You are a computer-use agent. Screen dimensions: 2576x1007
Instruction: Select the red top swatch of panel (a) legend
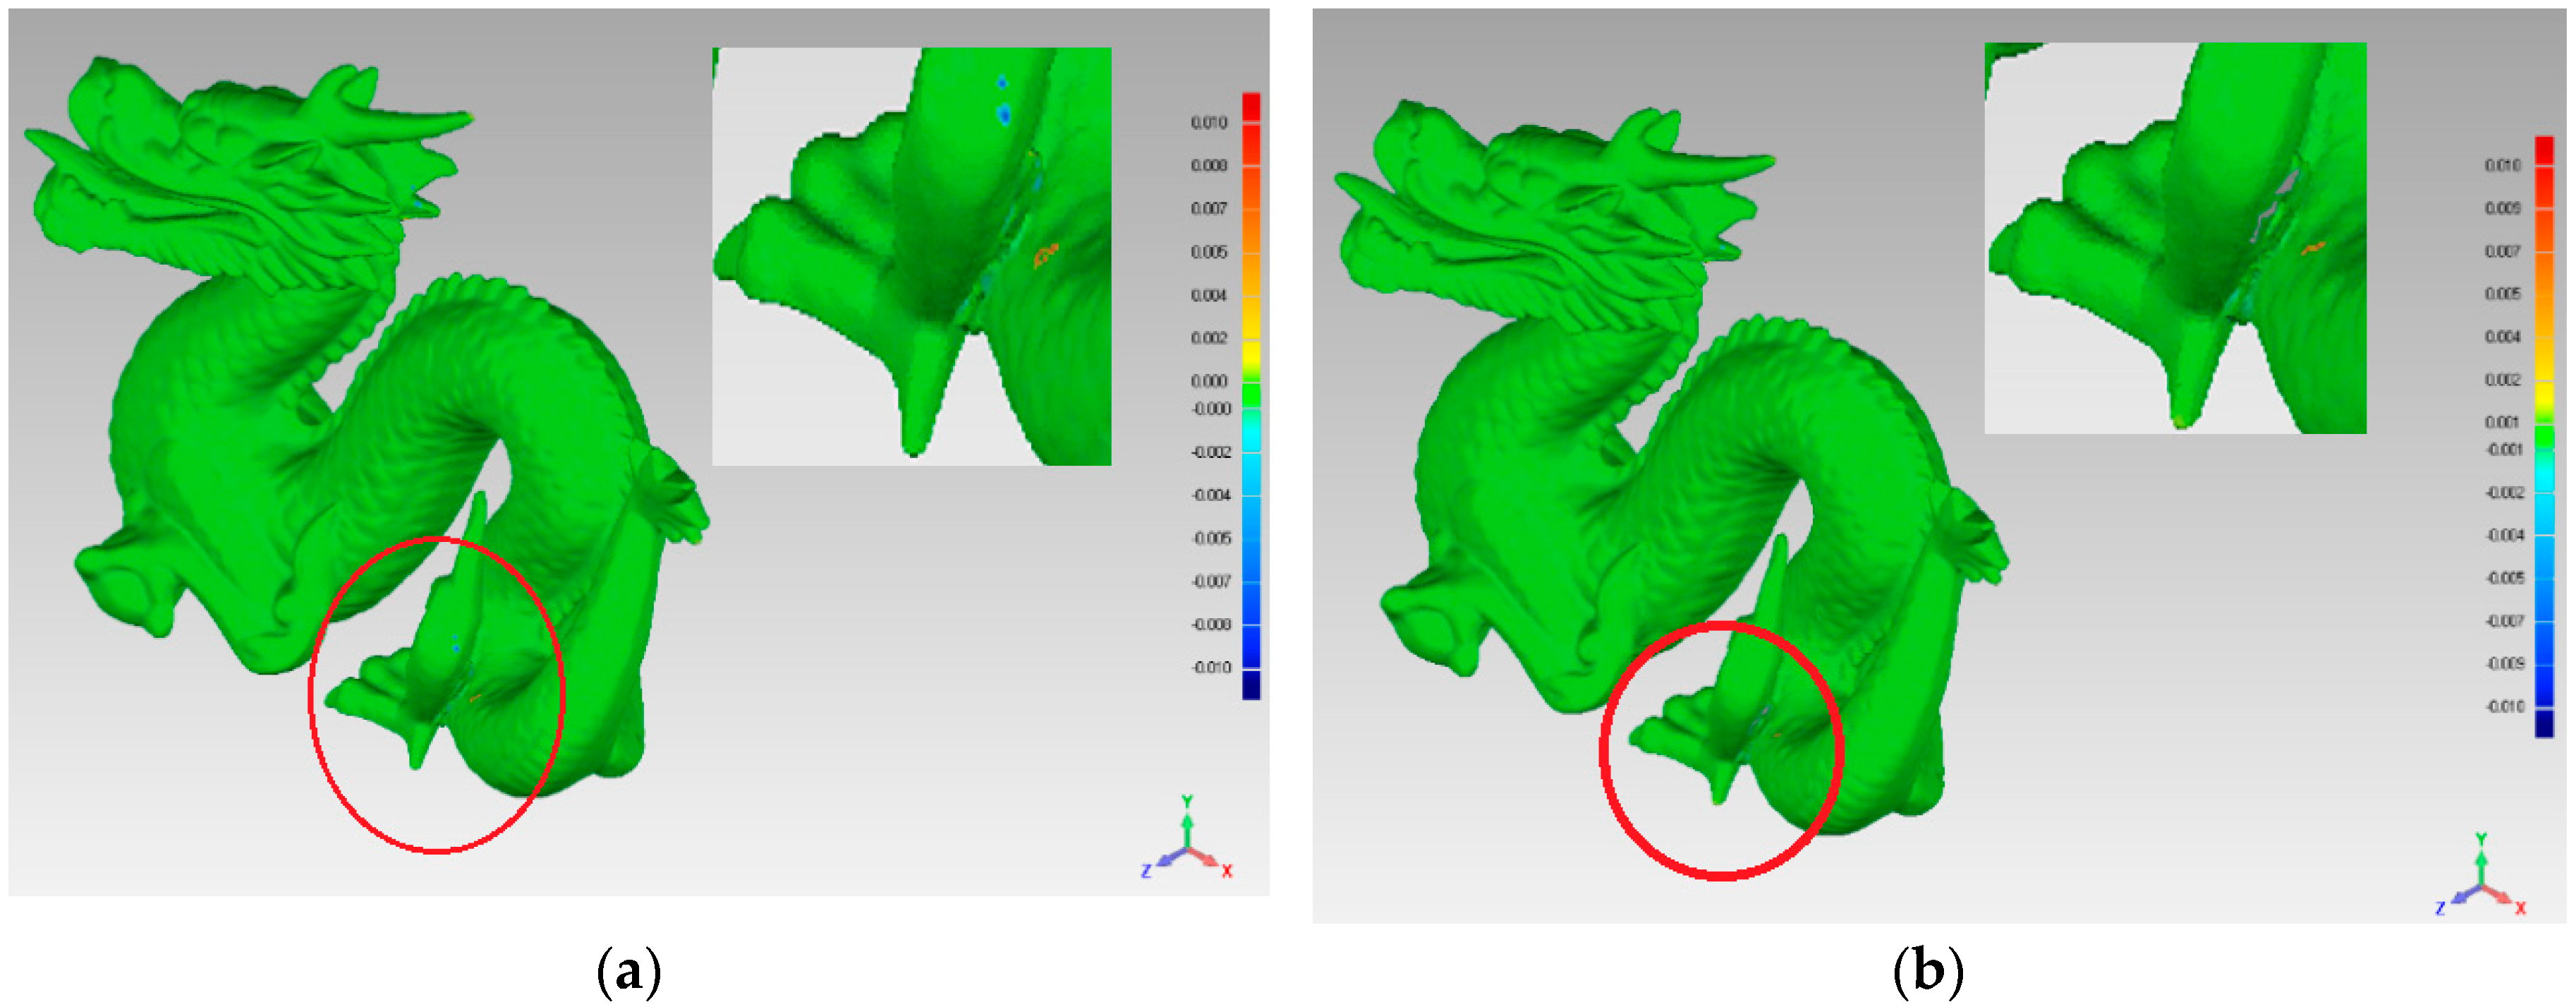(x=1251, y=107)
